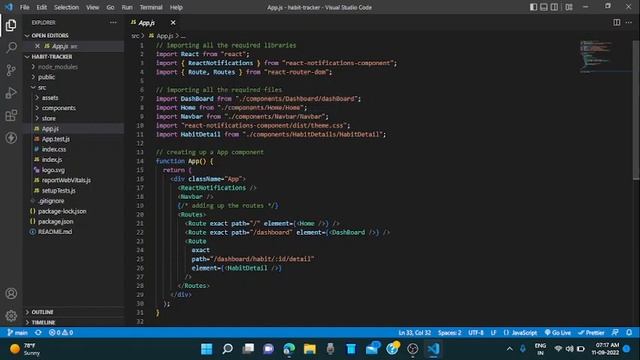
Task: Open the File menu
Action: tap(24, 7)
